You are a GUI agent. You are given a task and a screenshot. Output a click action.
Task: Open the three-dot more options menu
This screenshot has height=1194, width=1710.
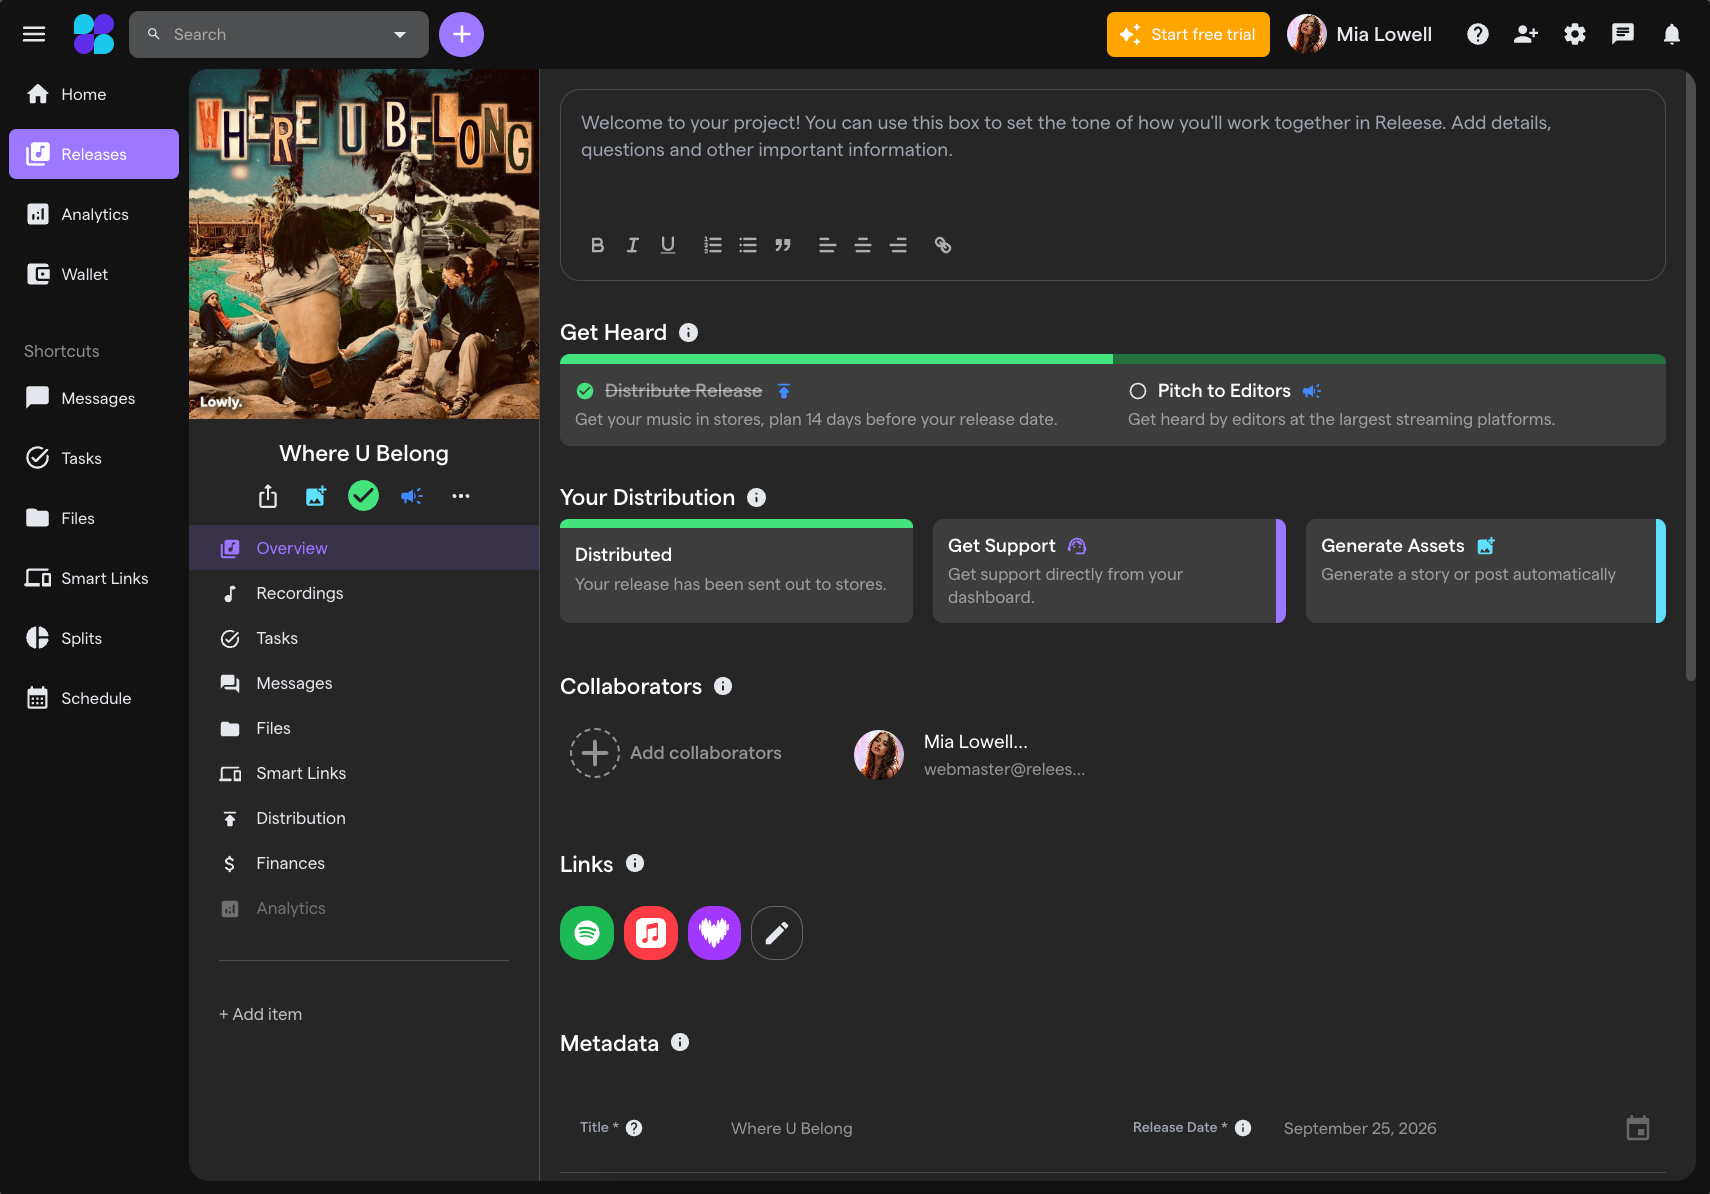(461, 496)
